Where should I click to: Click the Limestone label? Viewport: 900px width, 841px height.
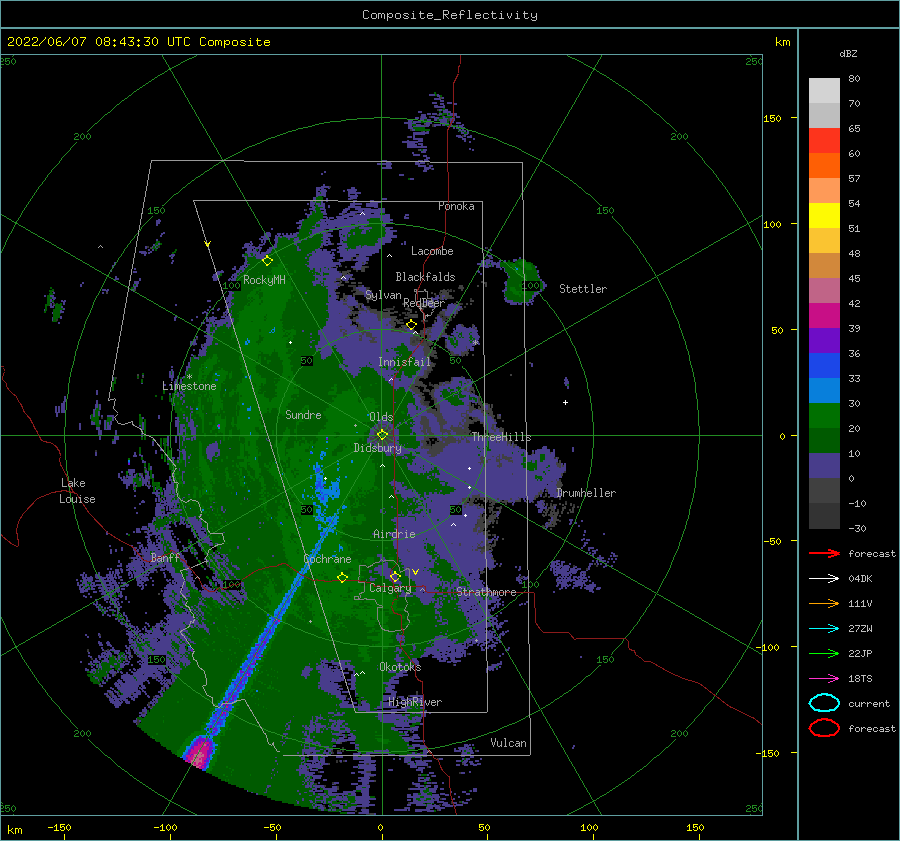[189, 386]
